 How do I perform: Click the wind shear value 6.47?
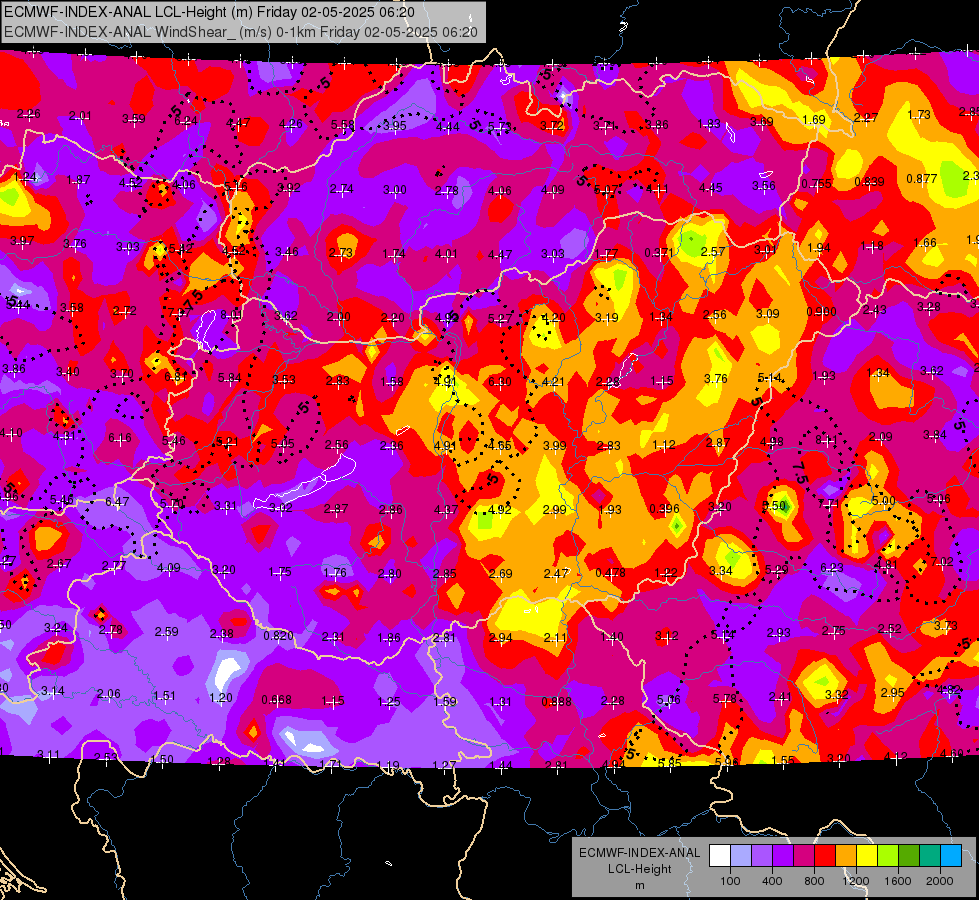point(117,502)
